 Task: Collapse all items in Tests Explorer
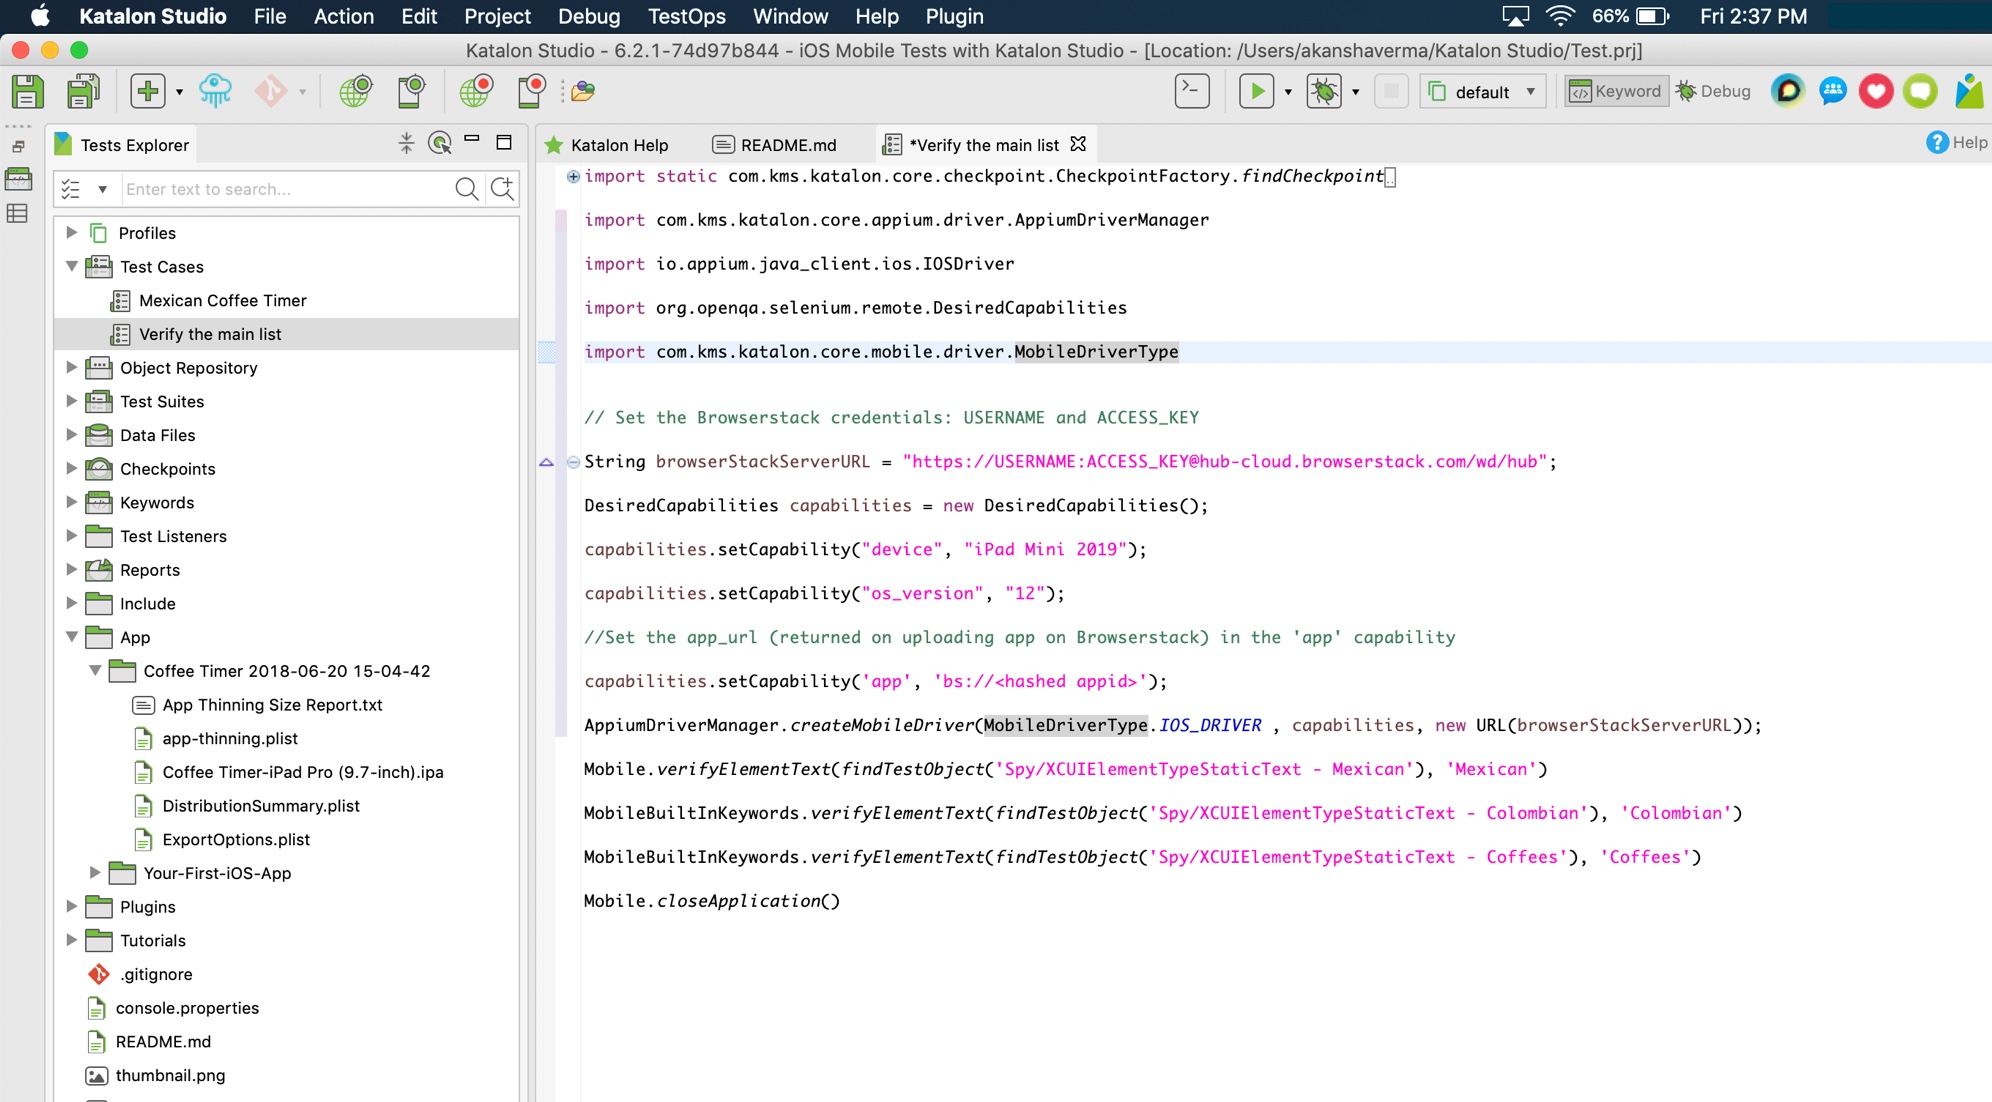pos(405,144)
